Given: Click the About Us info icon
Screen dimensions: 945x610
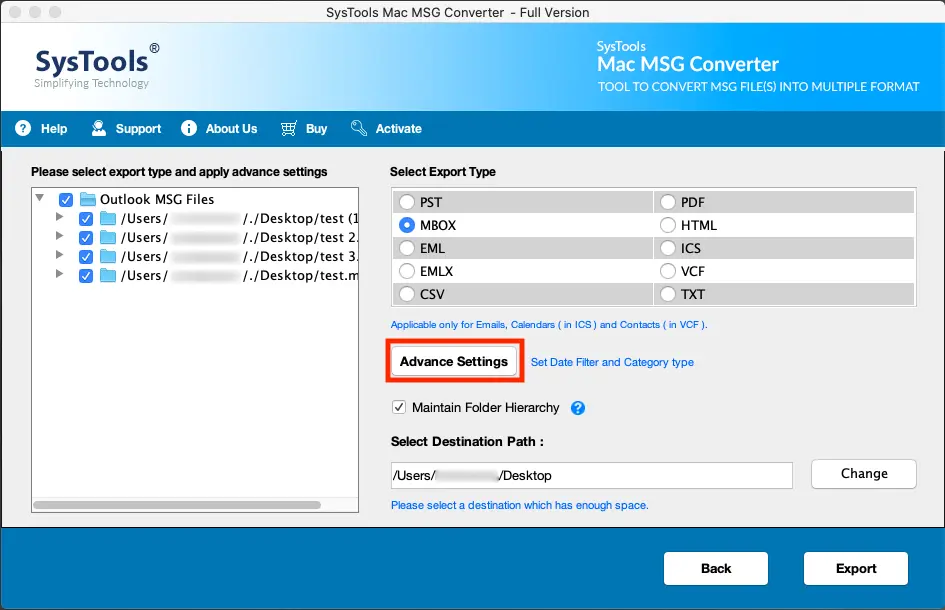Looking at the screenshot, I should pos(188,128).
